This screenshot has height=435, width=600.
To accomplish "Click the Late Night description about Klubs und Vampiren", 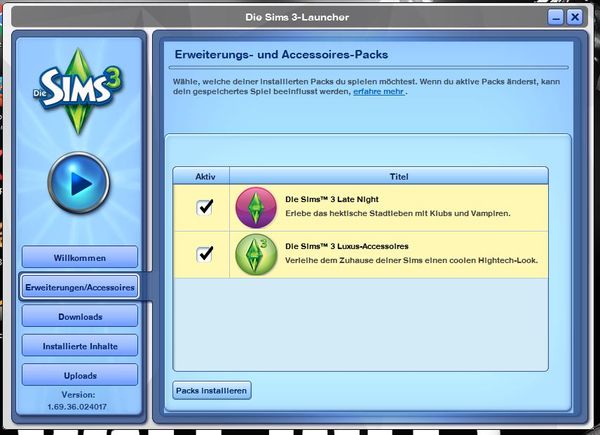I will 398,213.
